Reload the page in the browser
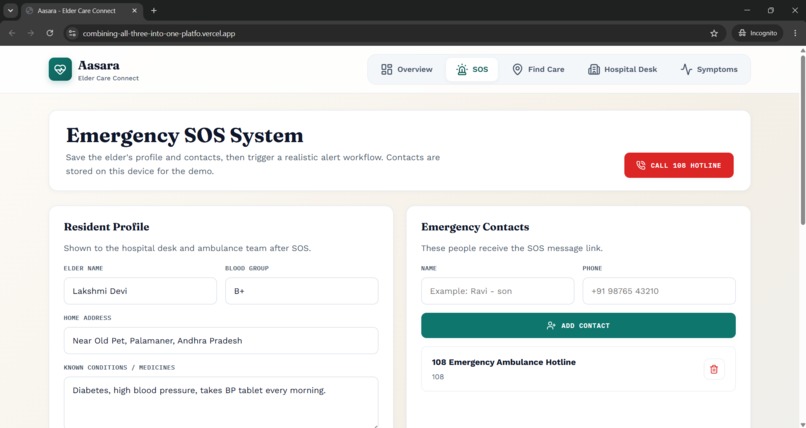 (50, 33)
